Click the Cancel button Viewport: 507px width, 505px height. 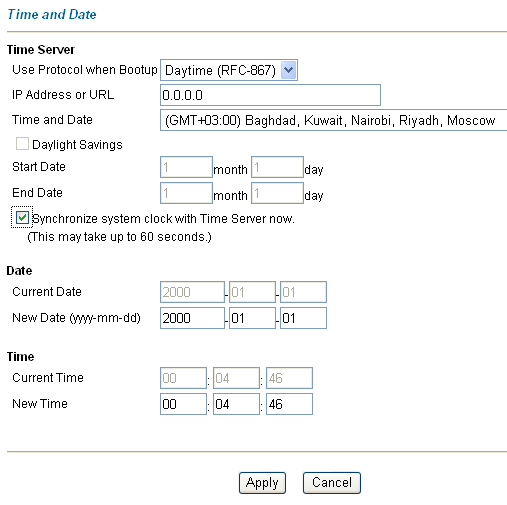(x=332, y=483)
